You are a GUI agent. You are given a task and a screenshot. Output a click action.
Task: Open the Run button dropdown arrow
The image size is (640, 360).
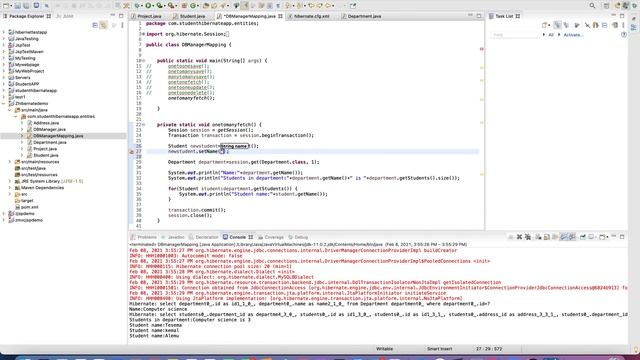pyautogui.click(x=154, y=6)
